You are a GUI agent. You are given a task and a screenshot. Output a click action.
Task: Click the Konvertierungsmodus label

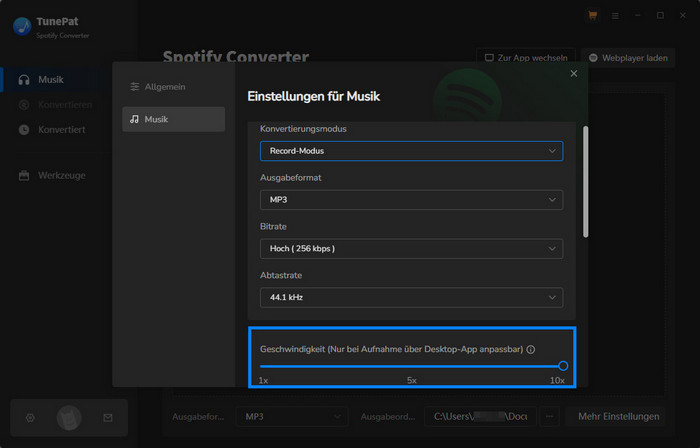(x=303, y=129)
